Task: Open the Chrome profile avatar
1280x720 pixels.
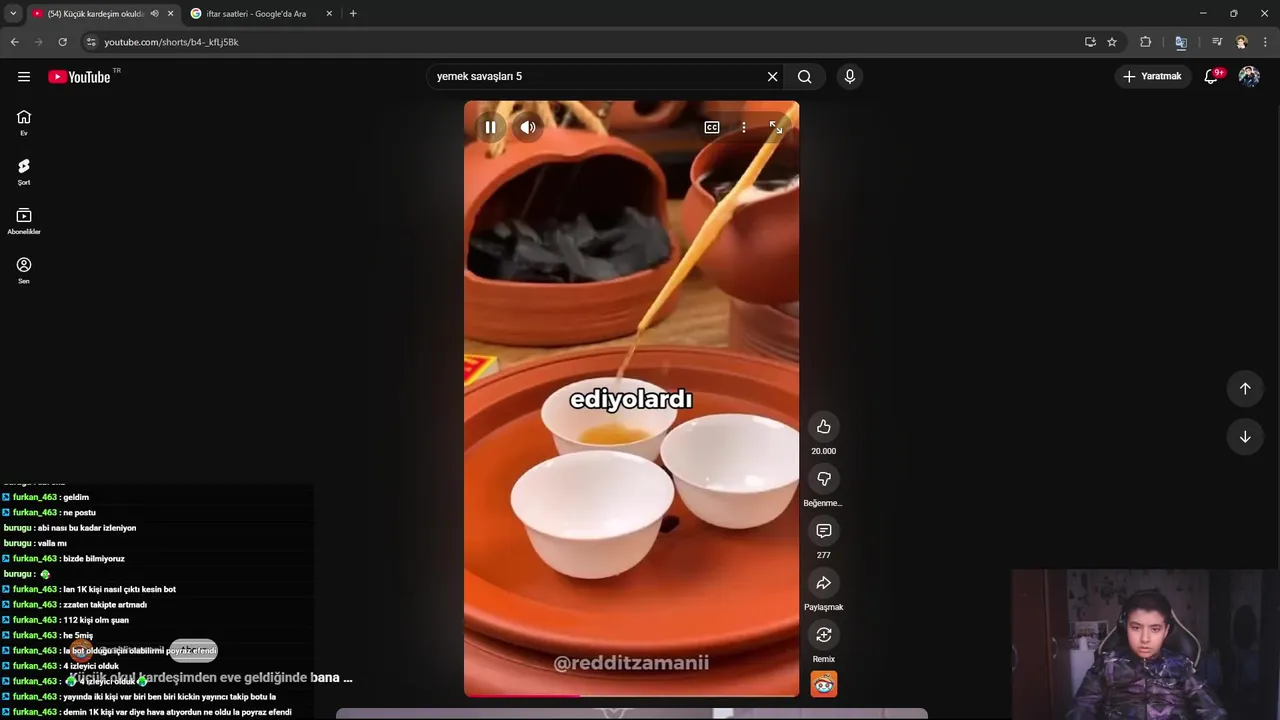Action: [1241, 42]
